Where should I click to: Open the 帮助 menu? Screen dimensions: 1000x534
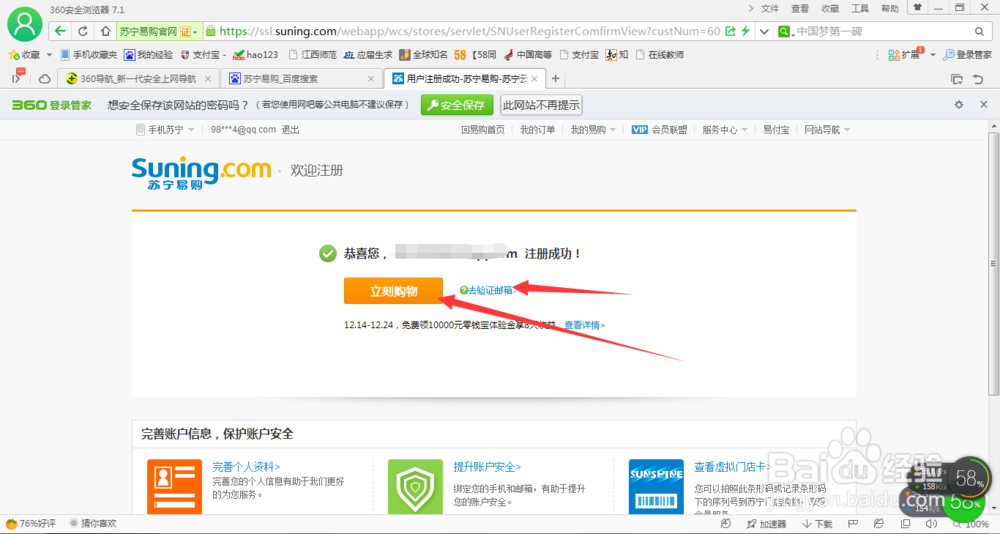click(890, 8)
